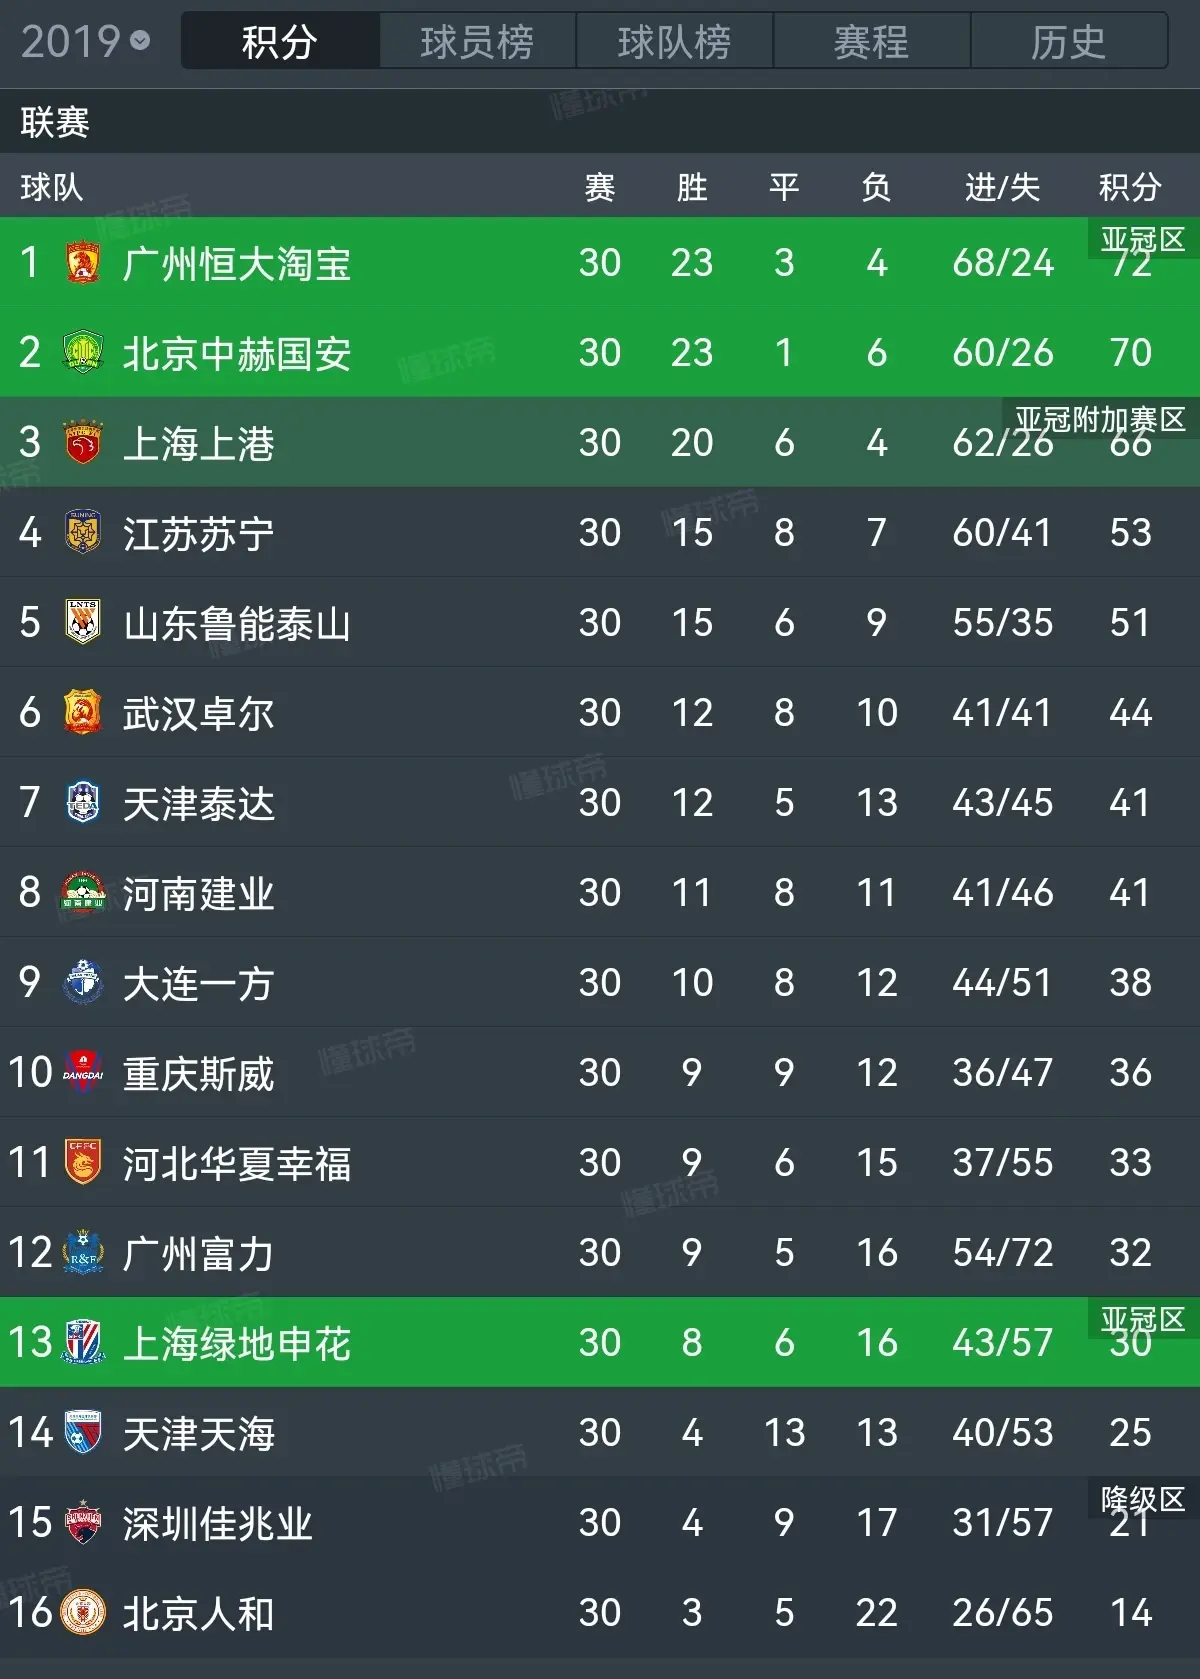
Task: Switch to the 球队榜 tab
Action: click(x=674, y=41)
